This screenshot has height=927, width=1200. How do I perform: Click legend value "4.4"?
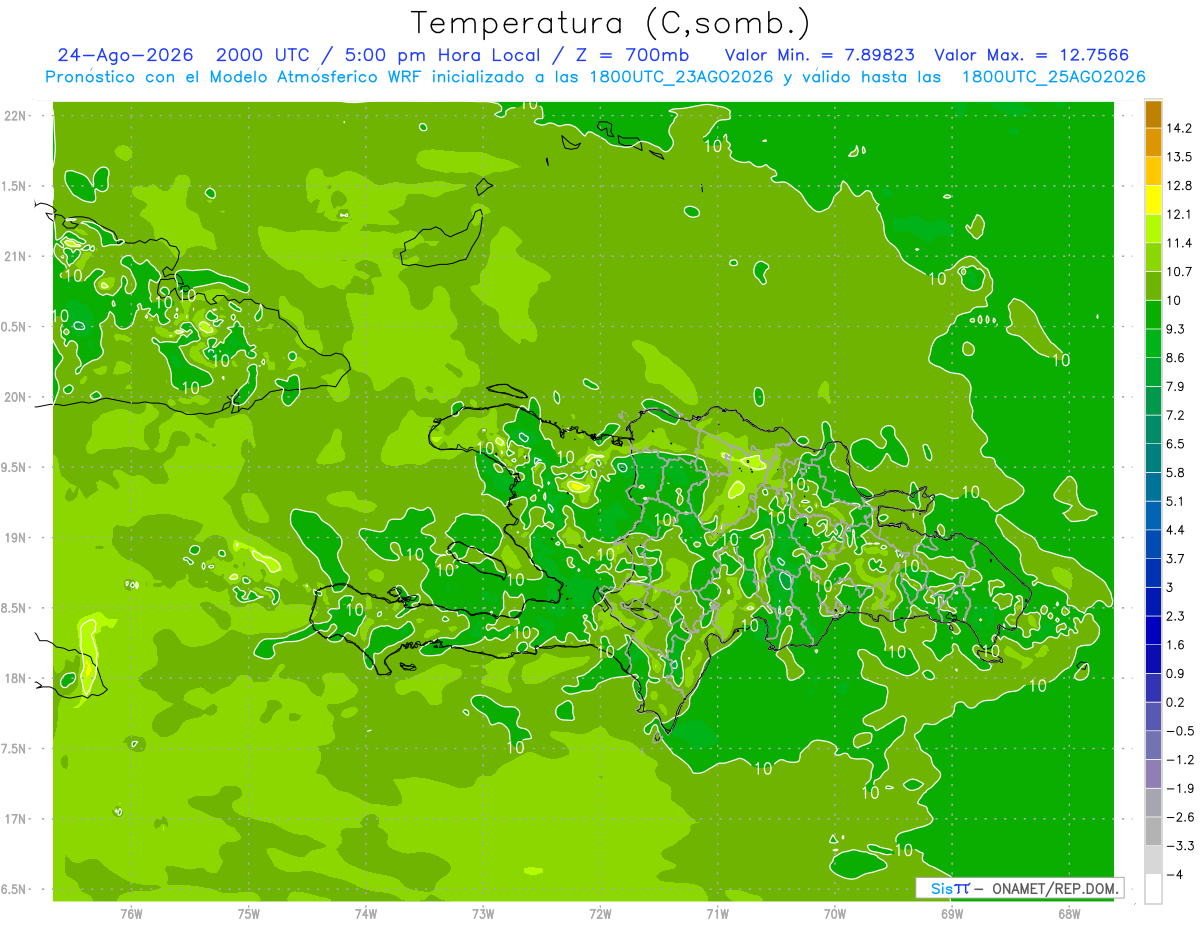pyautogui.click(x=1176, y=530)
